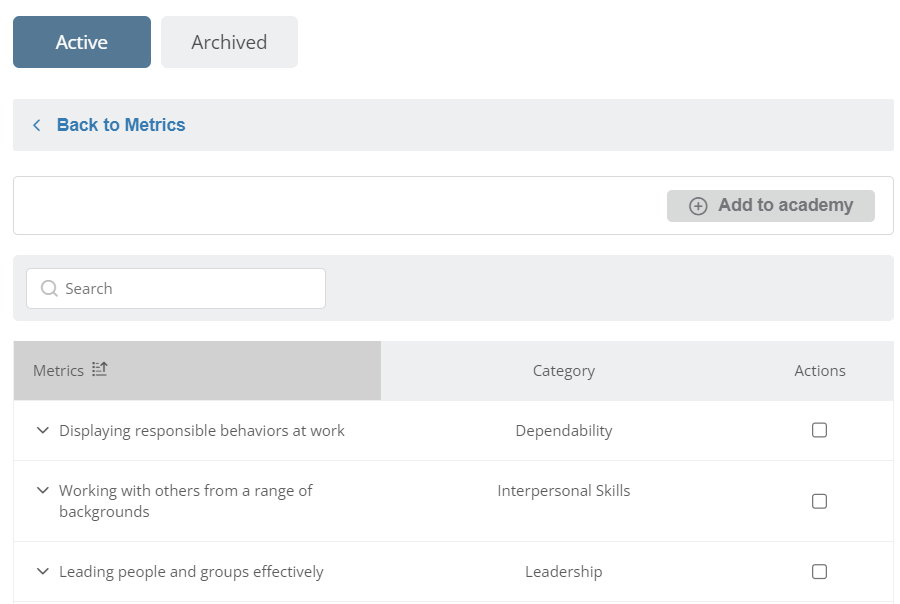Select checkbox for Working with others row
Viewport: 900px width, 604px height.
pos(820,501)
